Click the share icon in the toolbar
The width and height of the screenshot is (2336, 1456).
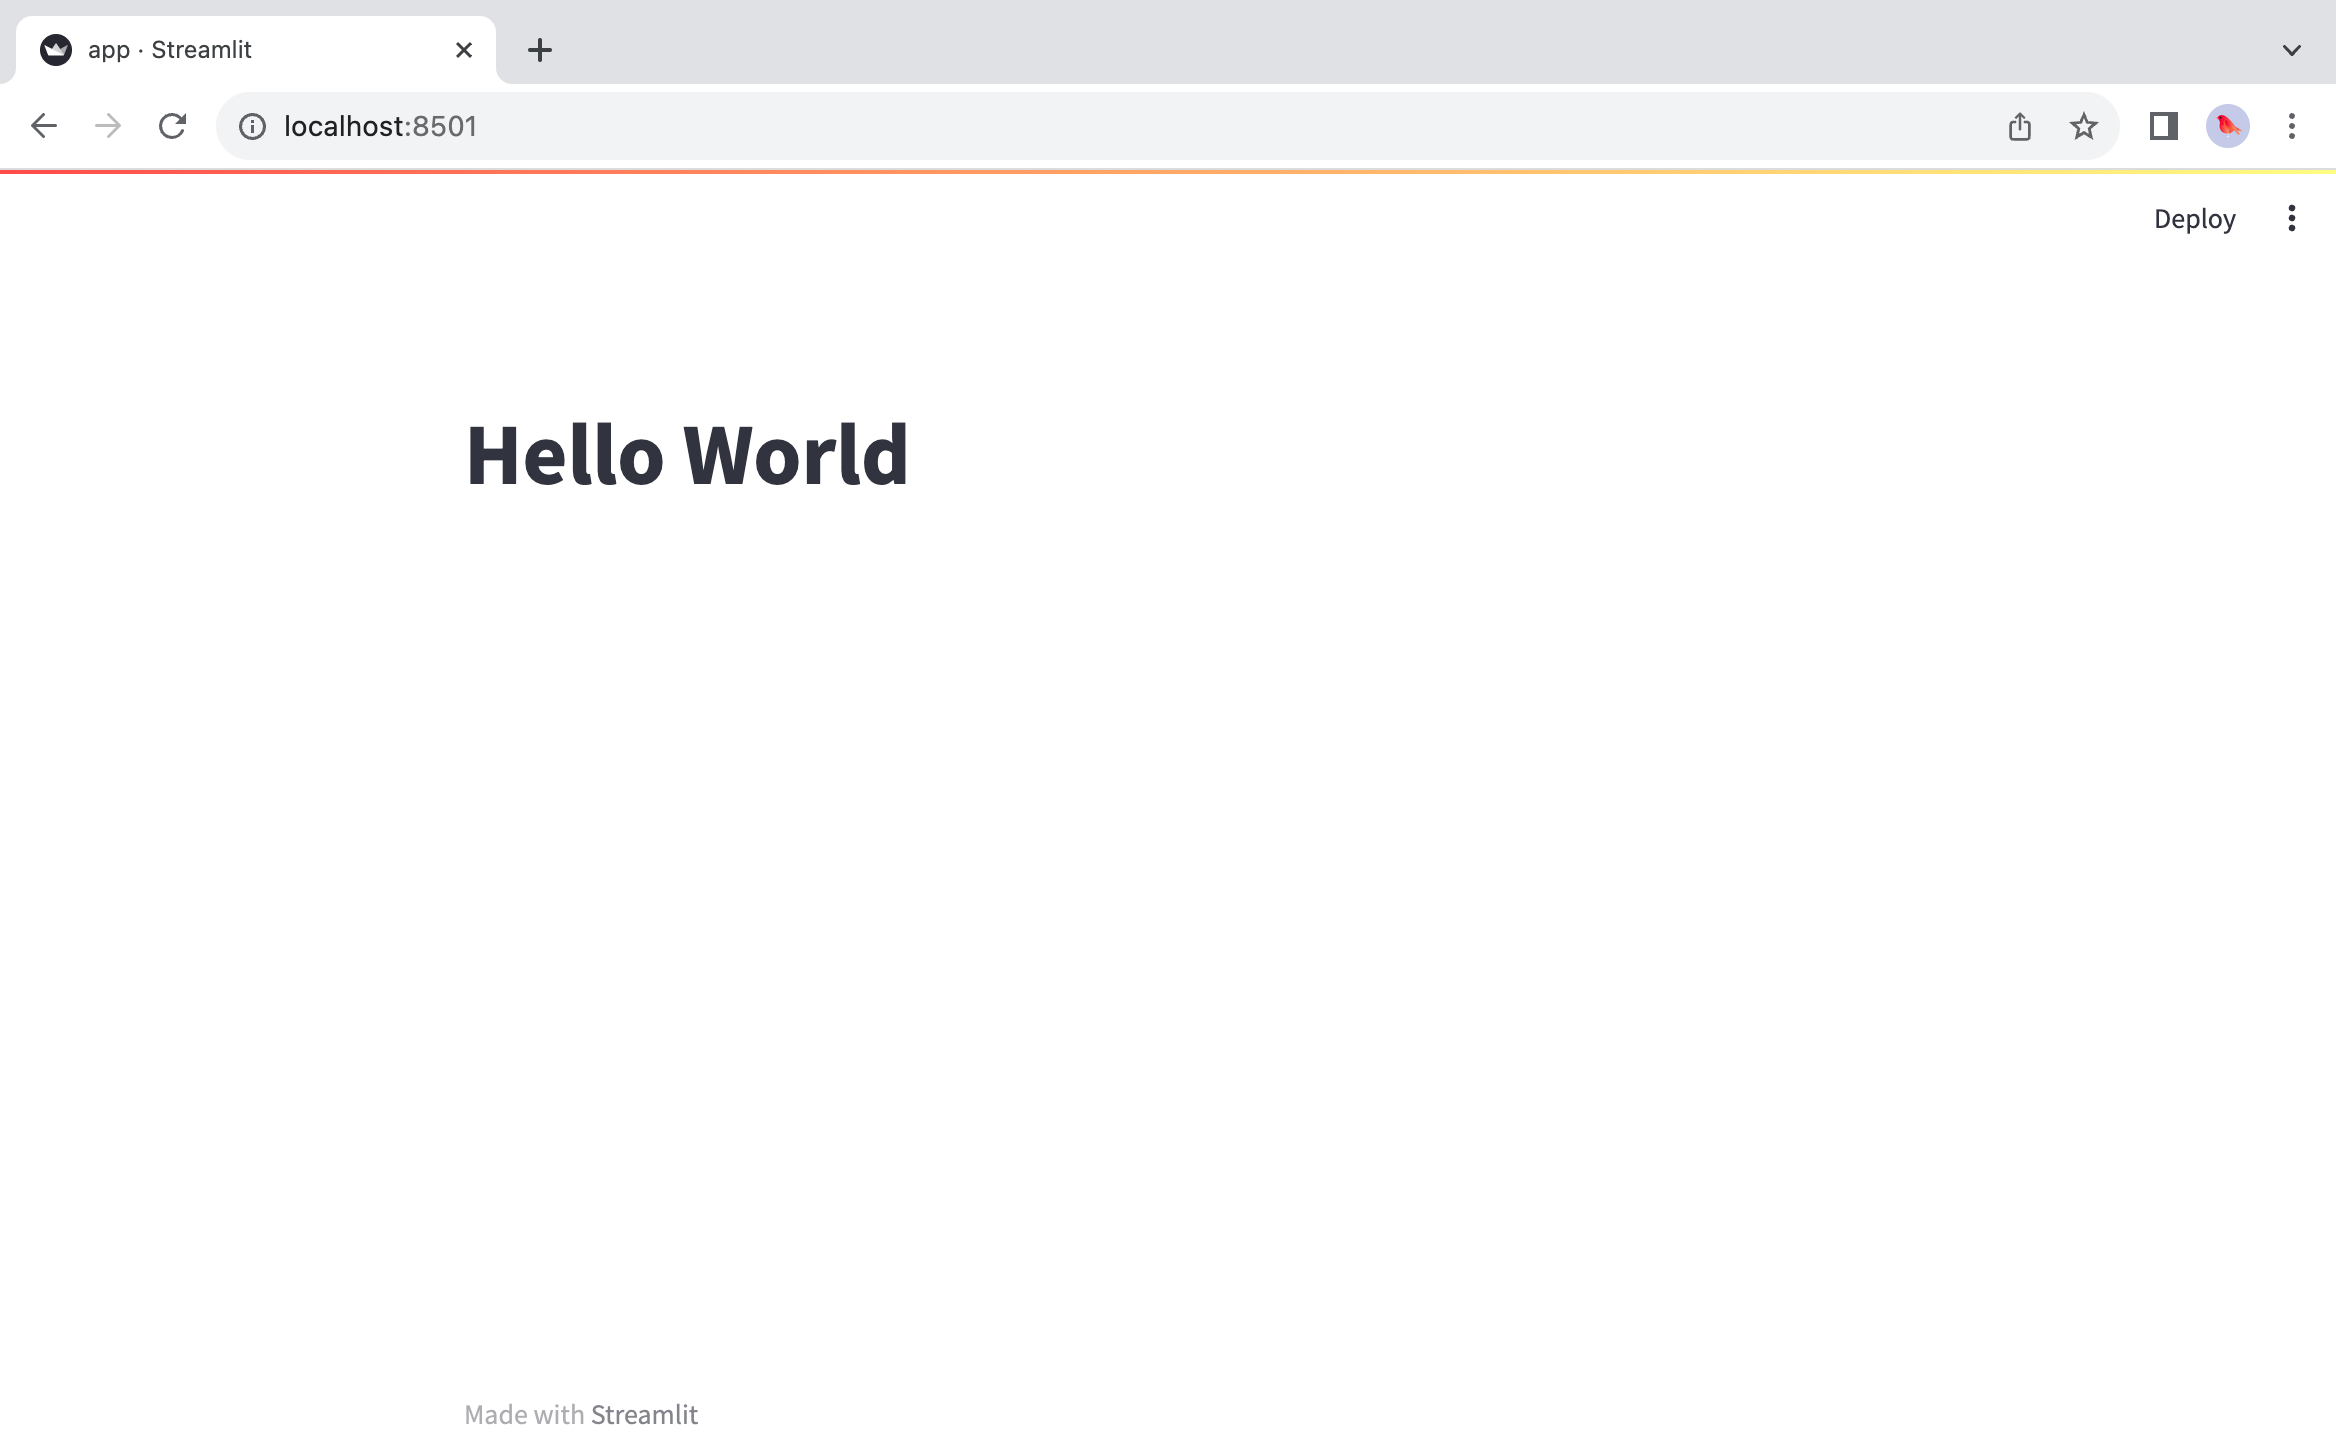(x=2020, y=126)
